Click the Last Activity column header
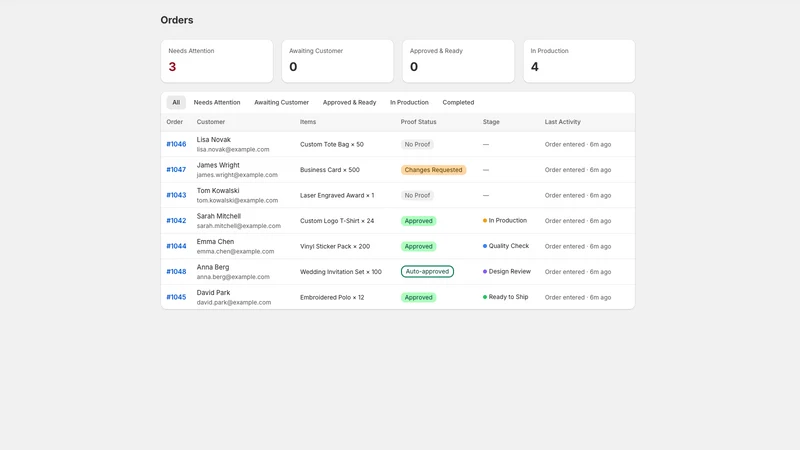 (x=562, y=122)
